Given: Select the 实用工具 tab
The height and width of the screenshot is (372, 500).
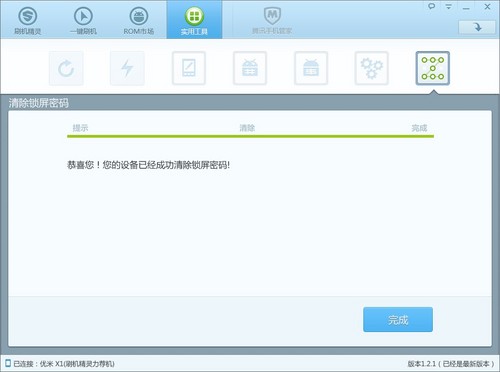Looking at the screenshot, I should click(x=194, y=20).
